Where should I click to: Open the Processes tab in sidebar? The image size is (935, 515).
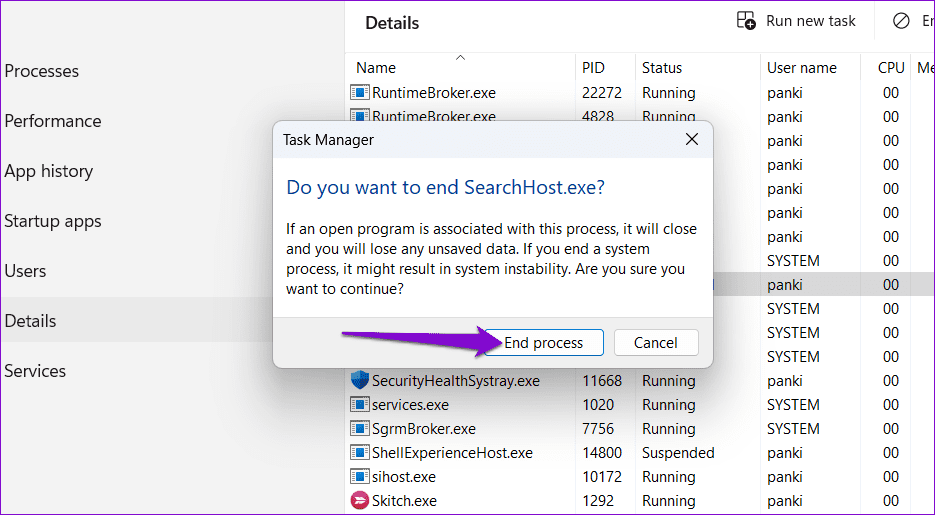[x=42, y=71]
